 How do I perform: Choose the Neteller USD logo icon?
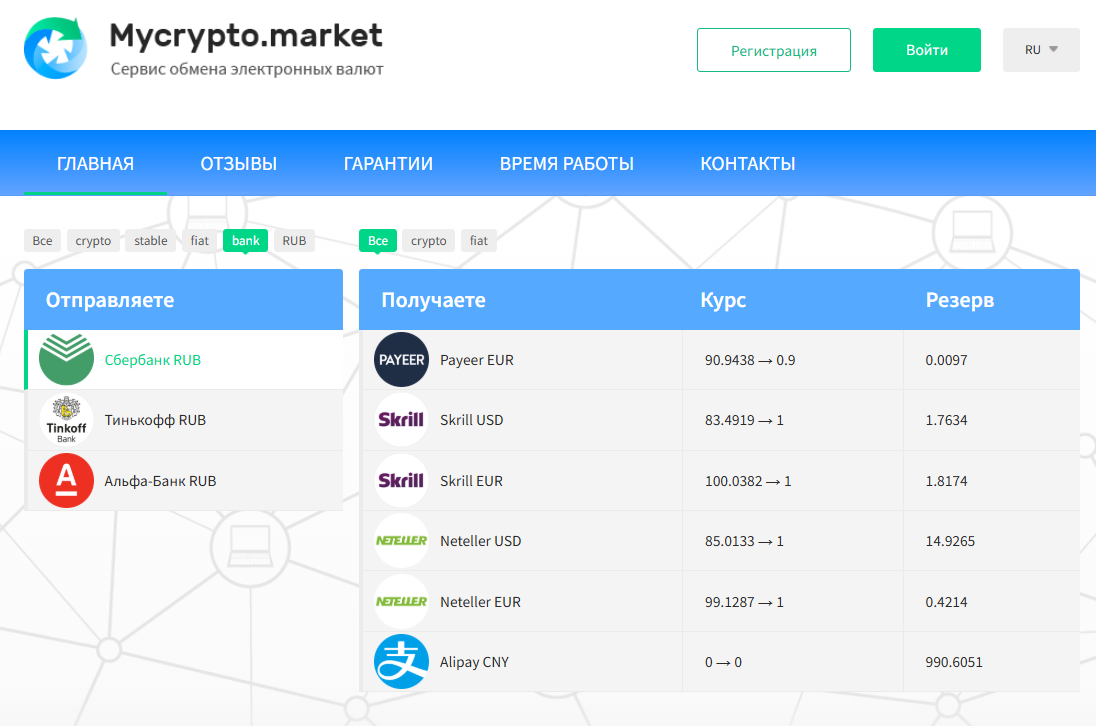pos(401,541)
